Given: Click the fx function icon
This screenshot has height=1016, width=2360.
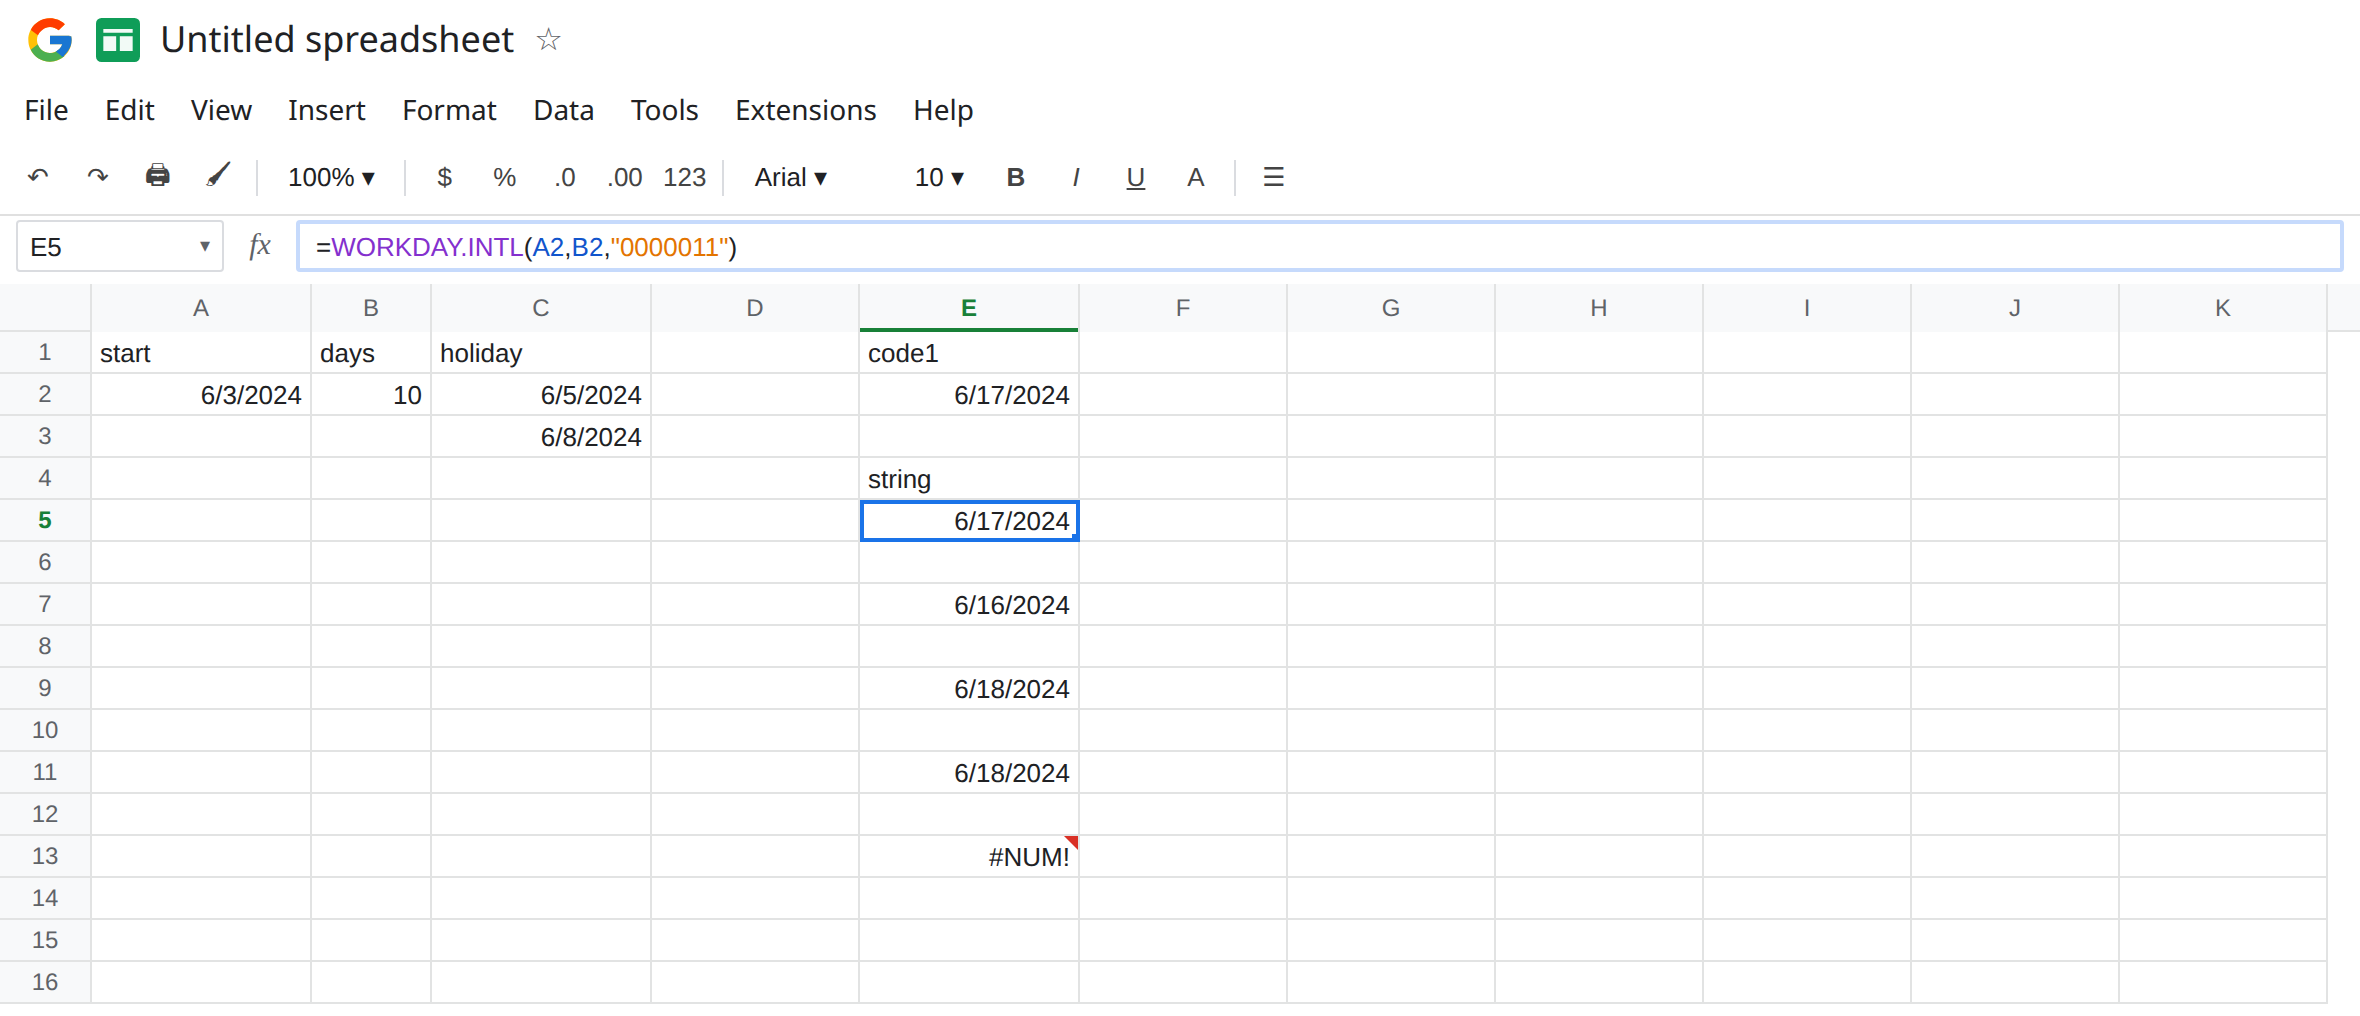Looking at the screenshot, I should (260, 246).
